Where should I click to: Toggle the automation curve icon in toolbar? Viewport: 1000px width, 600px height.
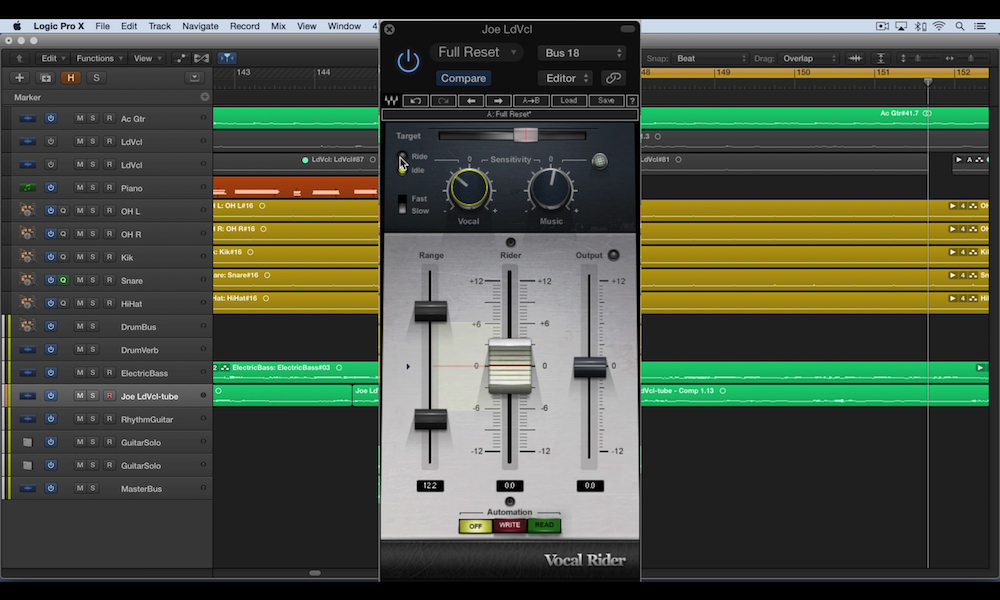(x=181, y=58)
